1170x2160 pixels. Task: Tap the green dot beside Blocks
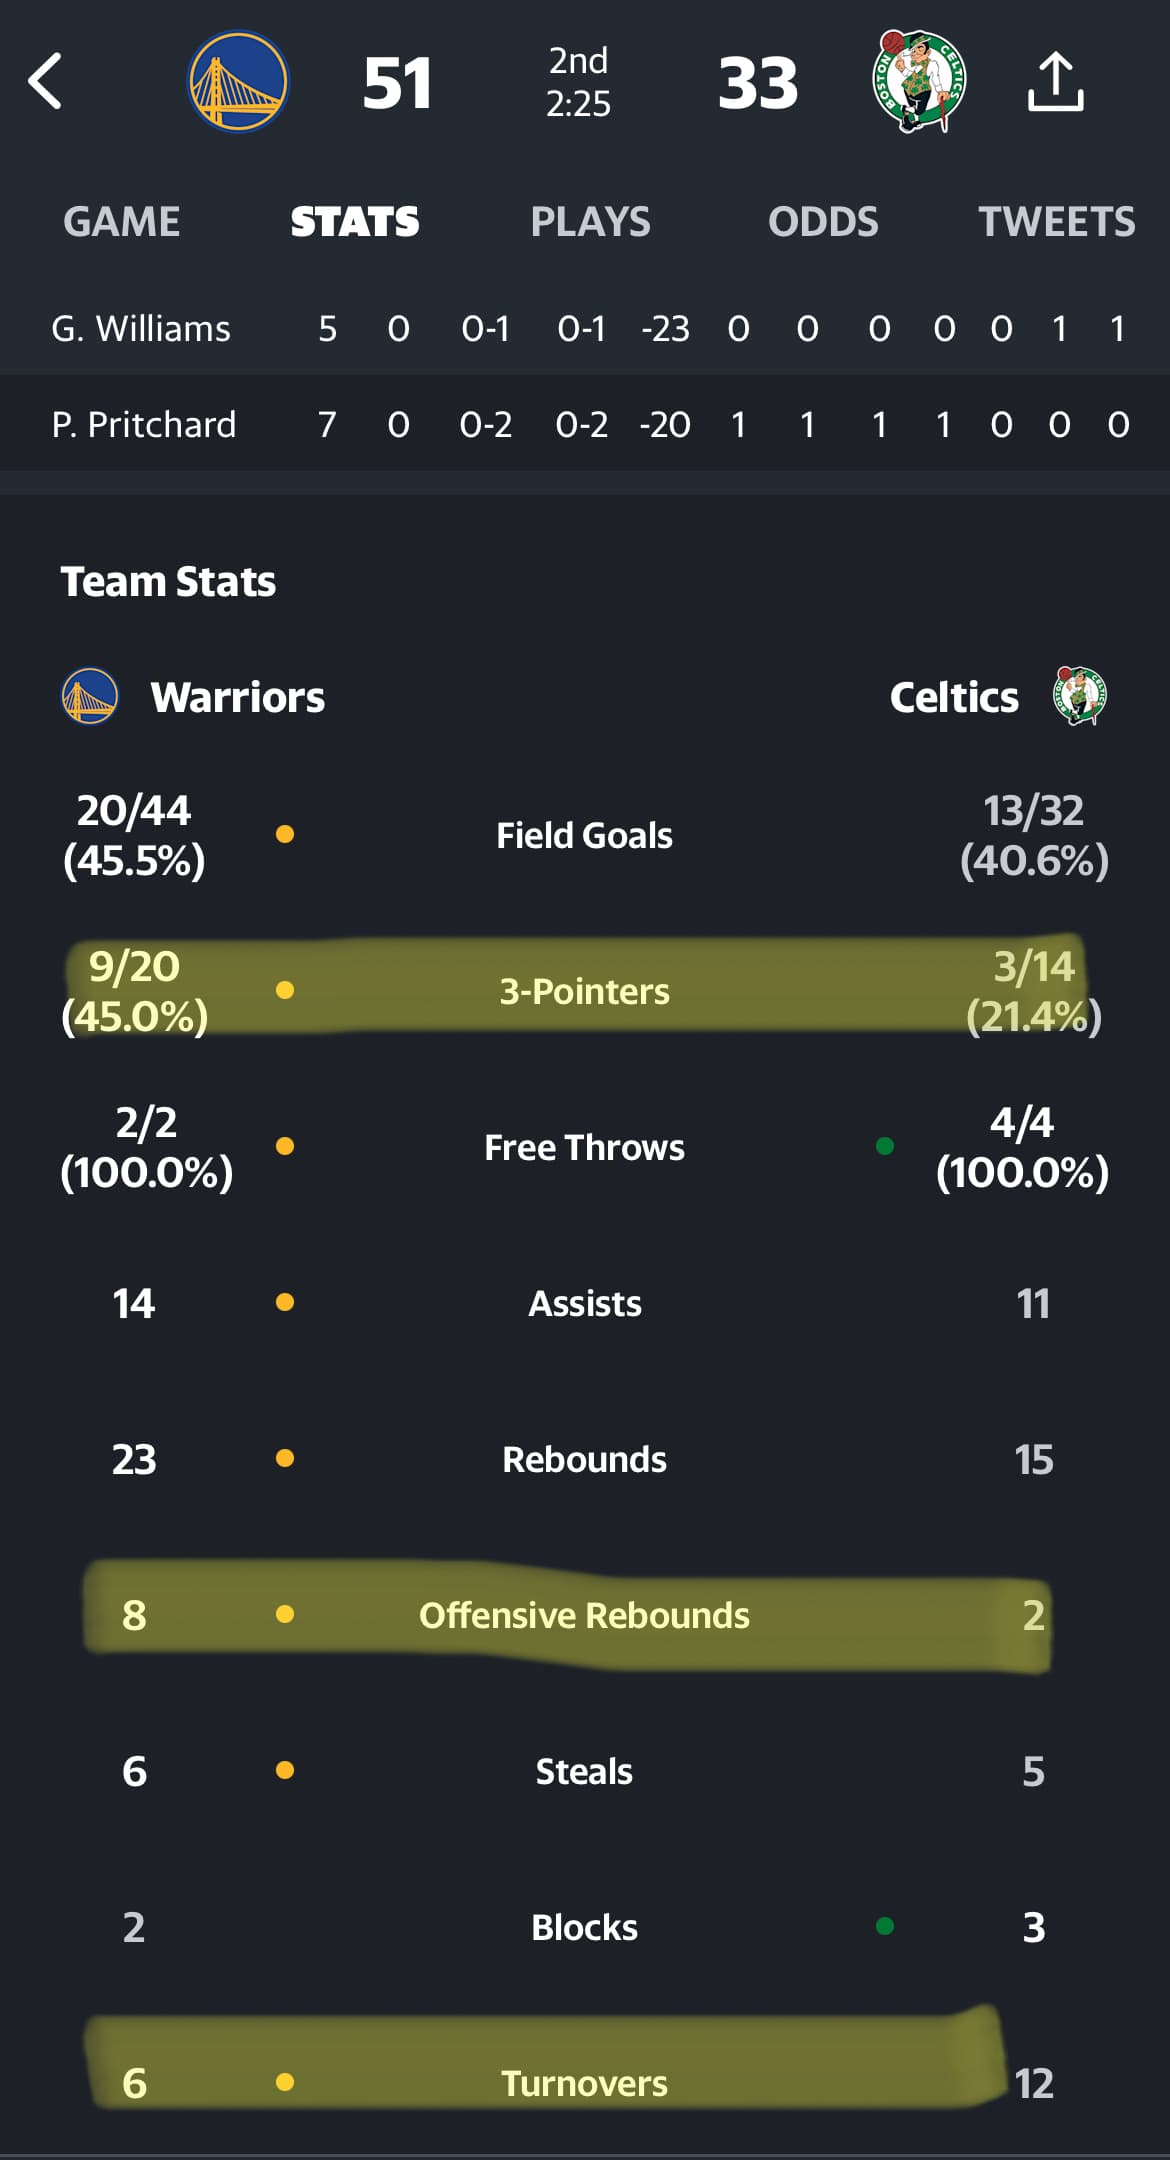[x=885, y=1926]
